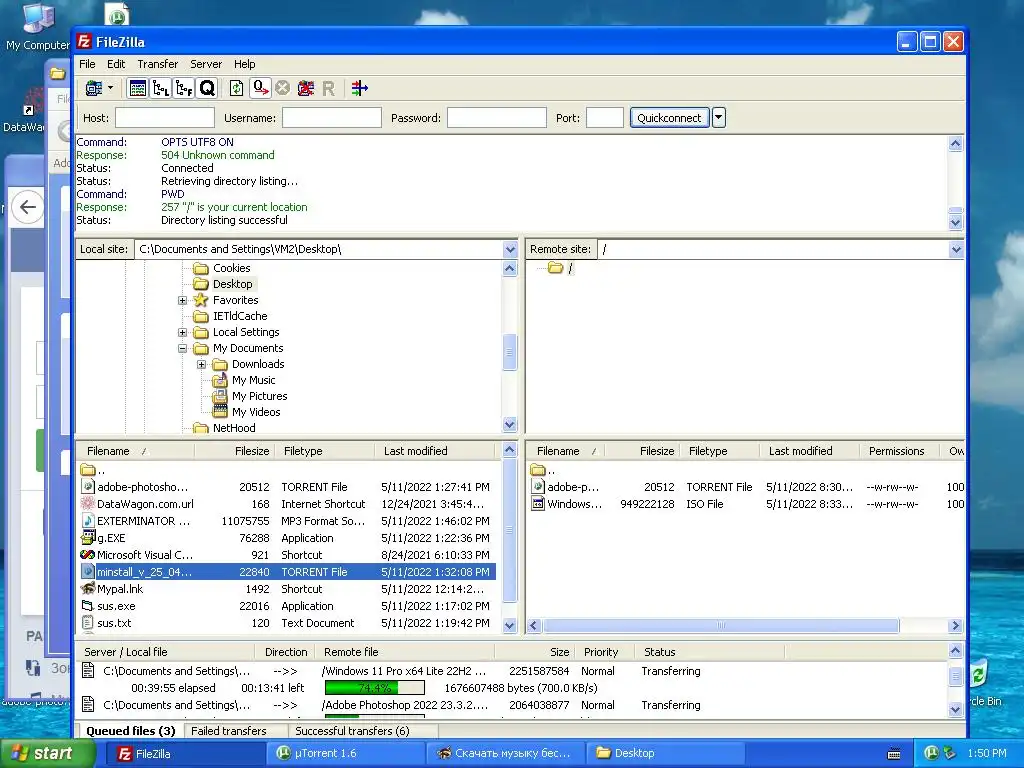1024x768 pixels.
Task: Open the Help menu
Action: coord(244,64)
